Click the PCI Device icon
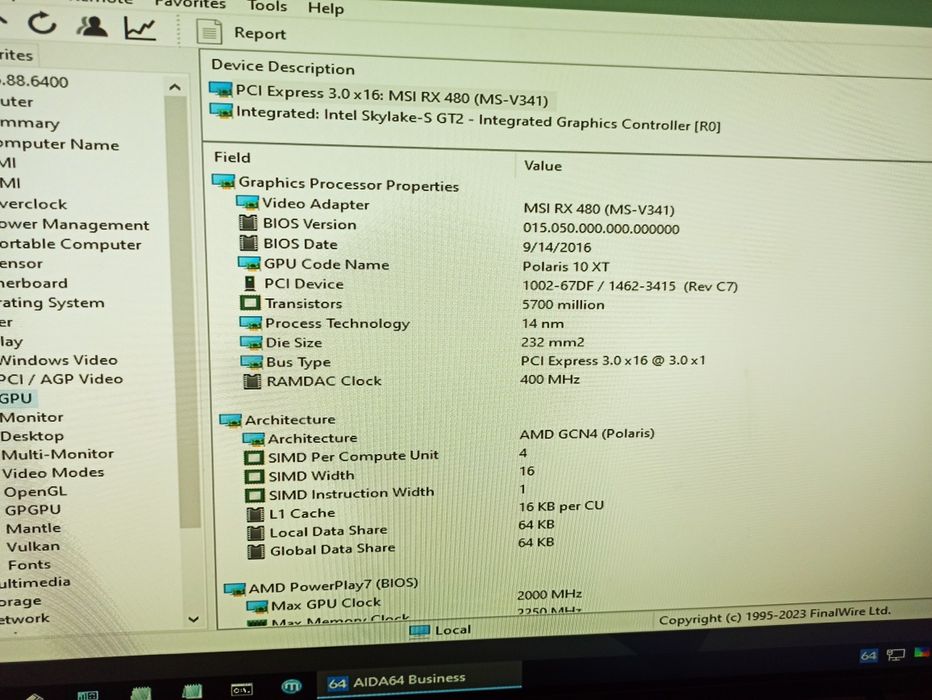 click(x=250, y=283)
